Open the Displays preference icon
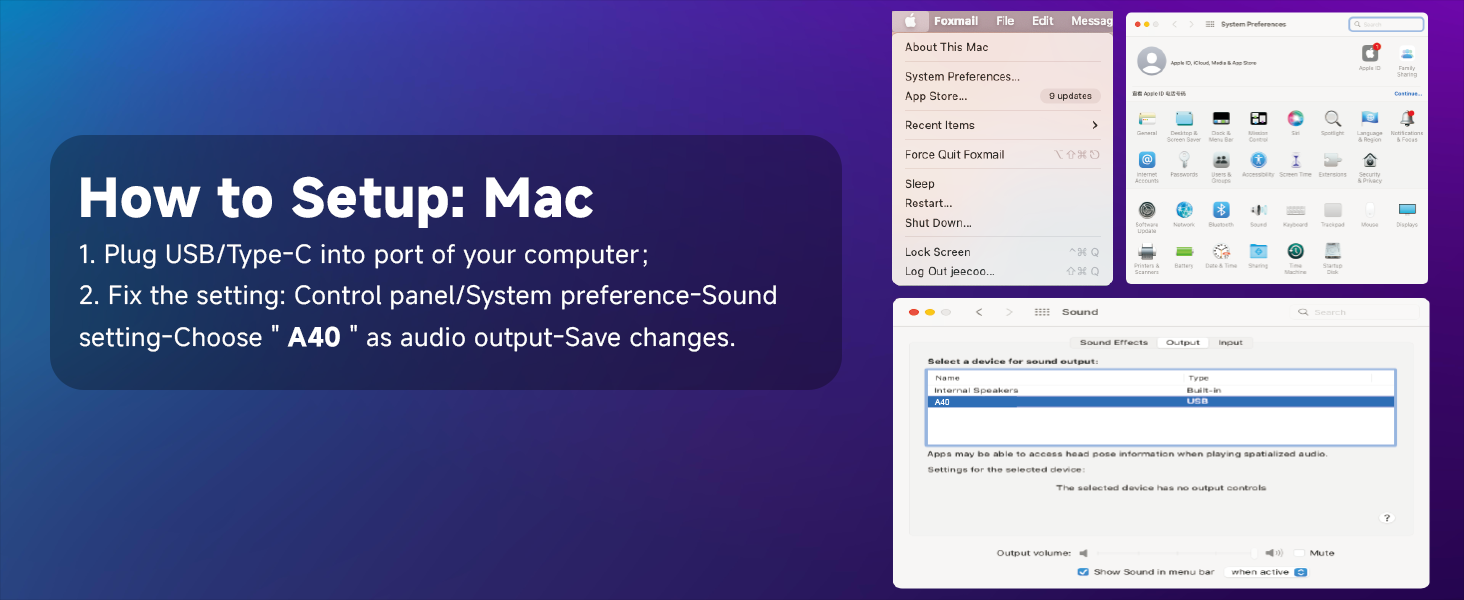 click(1407, 210)
